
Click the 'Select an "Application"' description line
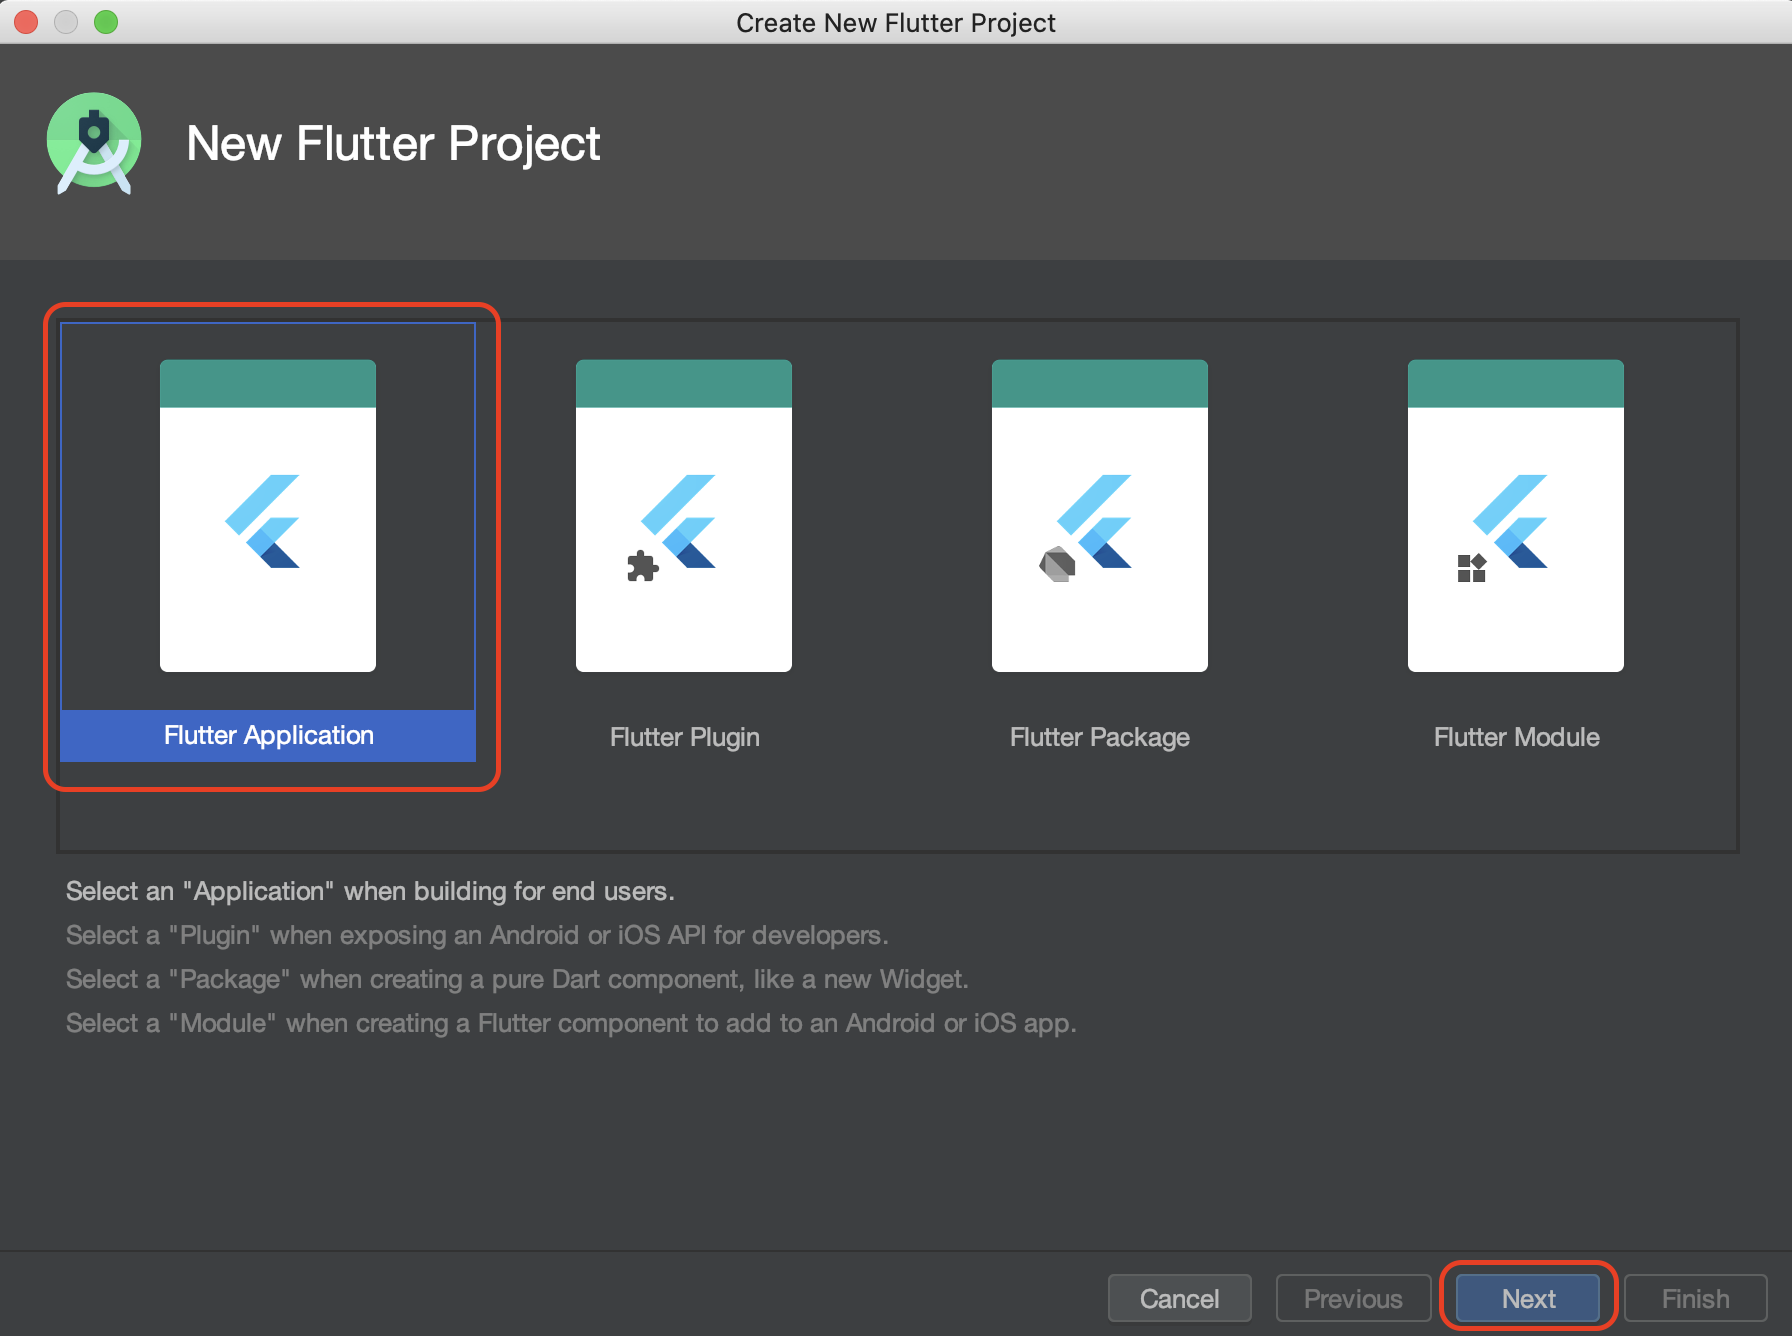370,891
